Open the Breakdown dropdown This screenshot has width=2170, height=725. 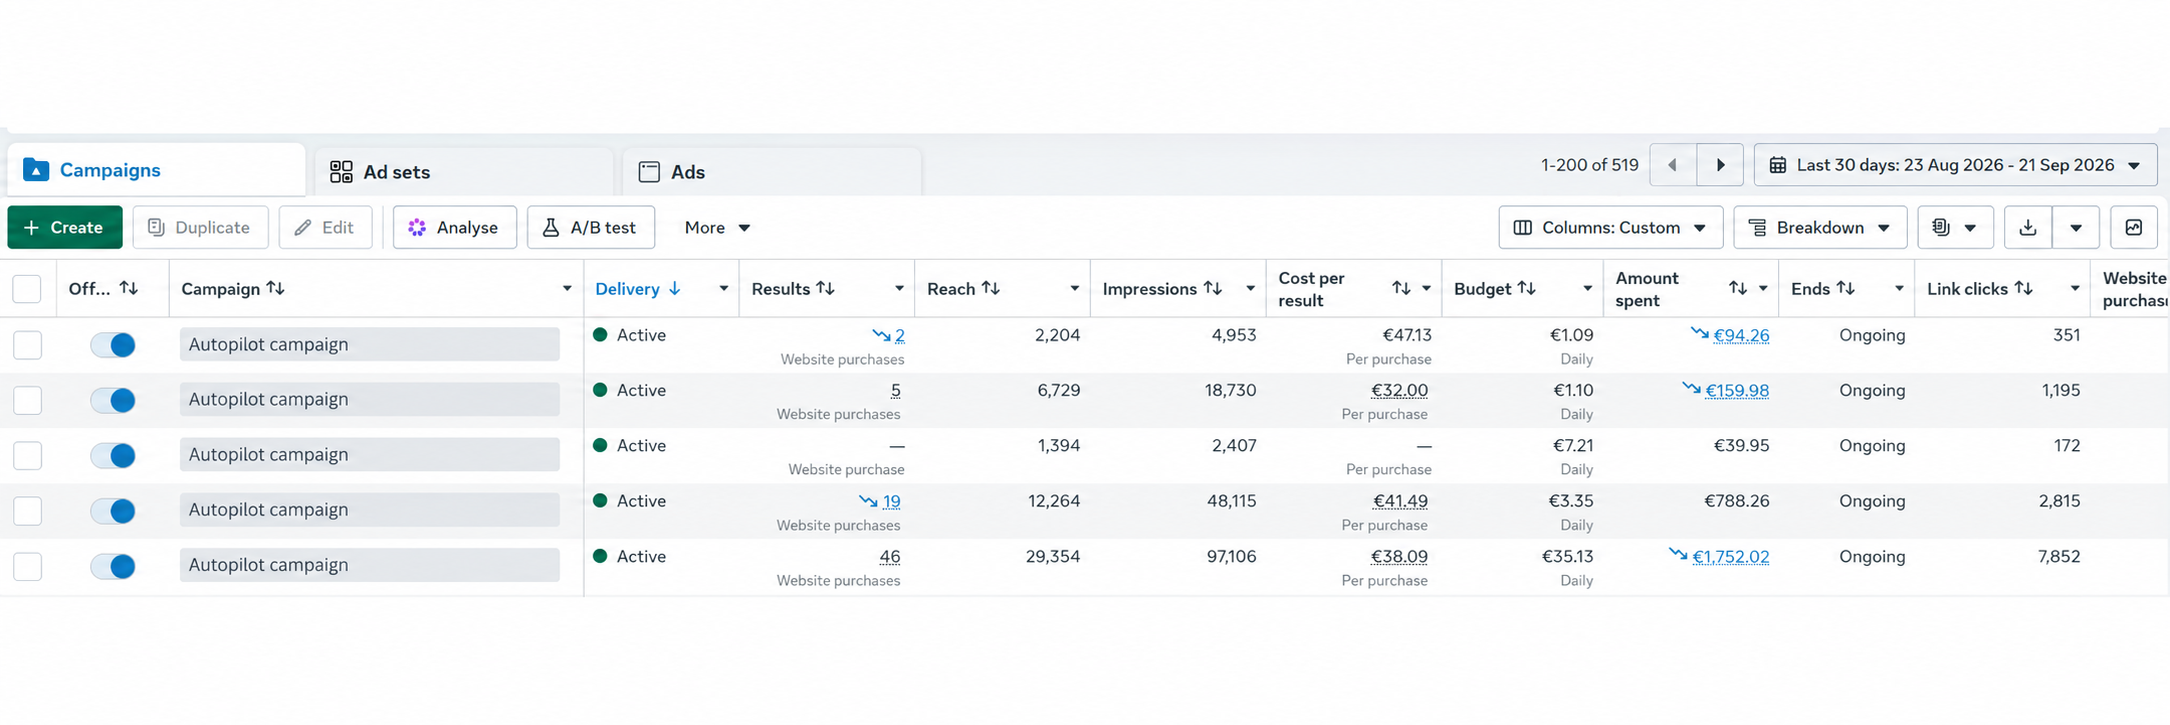point(1820,227)
